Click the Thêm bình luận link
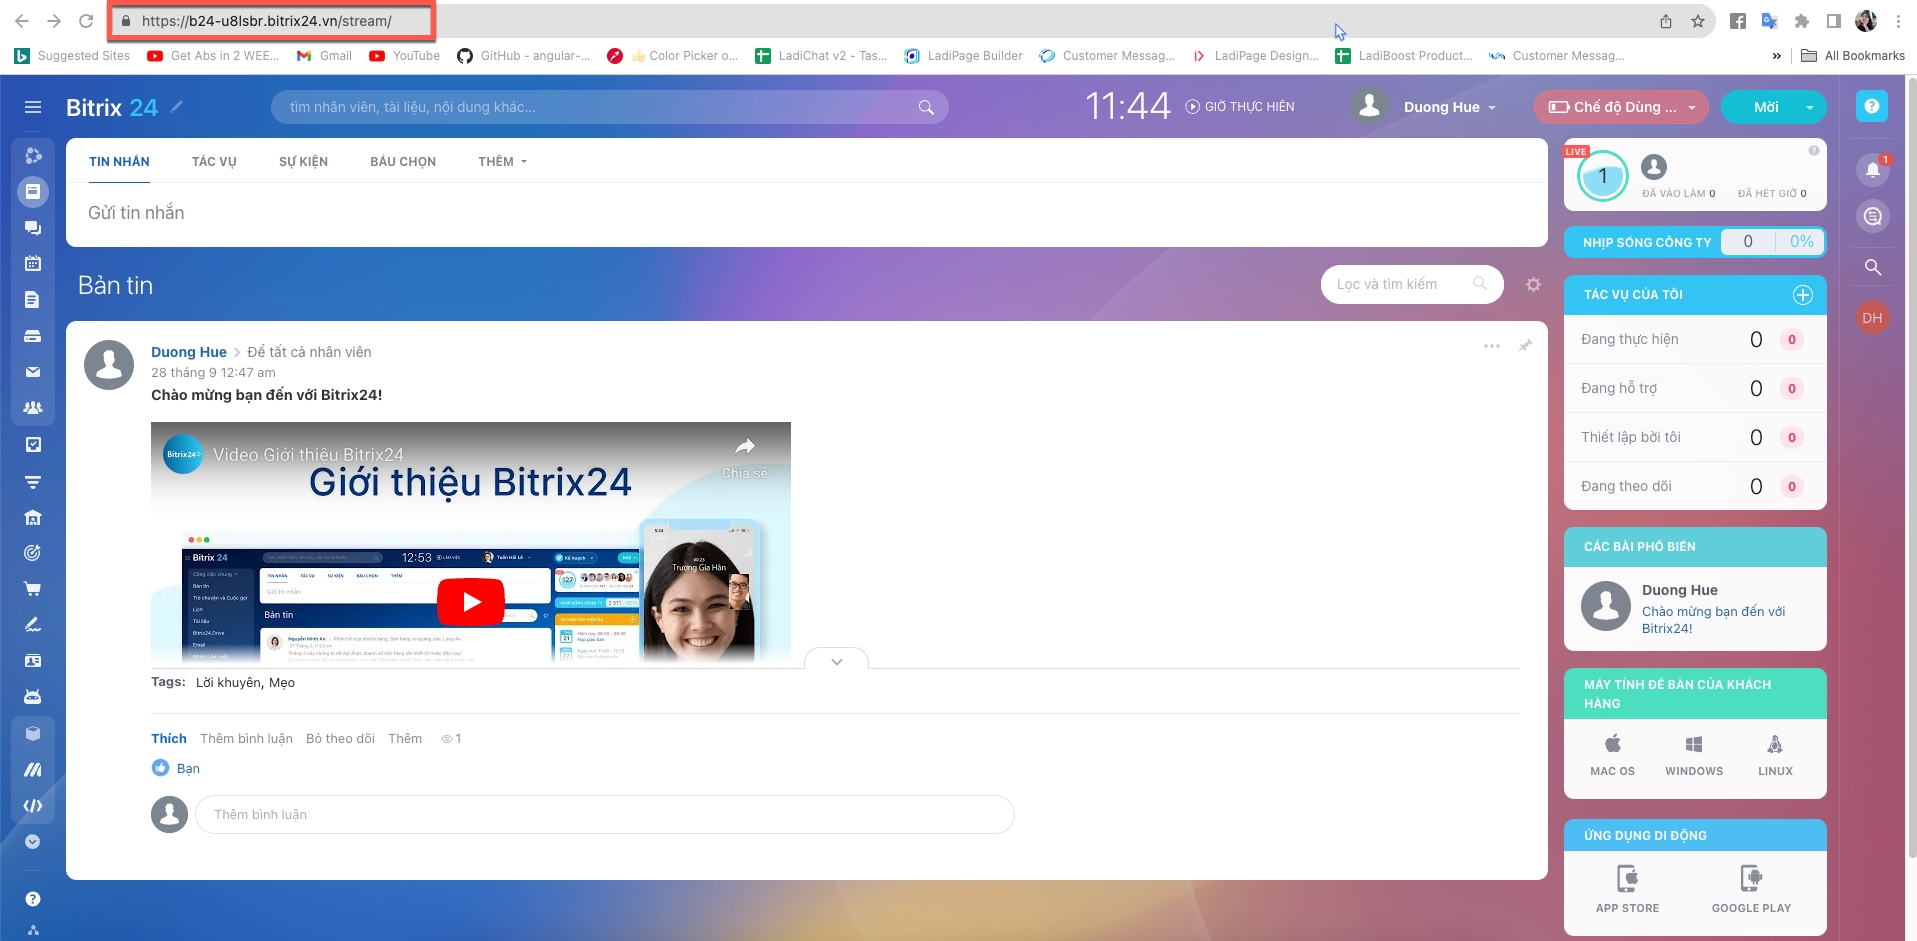Image resolution: width=1917 pixels, height=941 pixels. (246, 739)
